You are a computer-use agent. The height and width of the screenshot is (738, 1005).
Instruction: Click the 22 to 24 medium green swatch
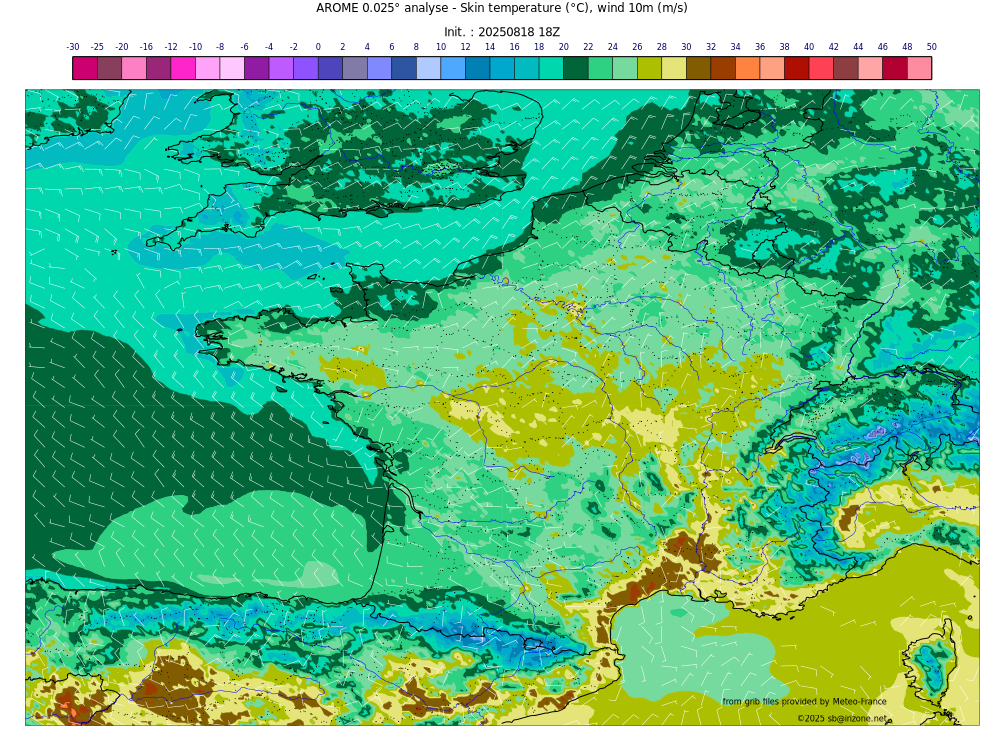(601, 68)
